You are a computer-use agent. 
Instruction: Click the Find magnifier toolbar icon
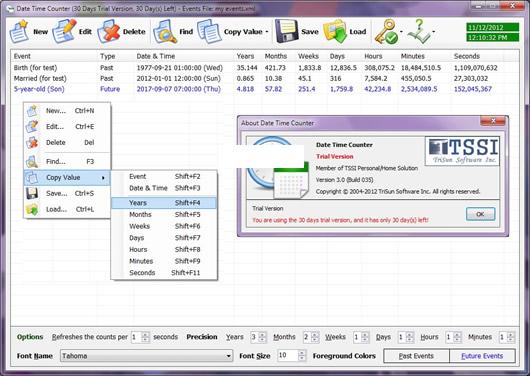click(x=165, y=31)
